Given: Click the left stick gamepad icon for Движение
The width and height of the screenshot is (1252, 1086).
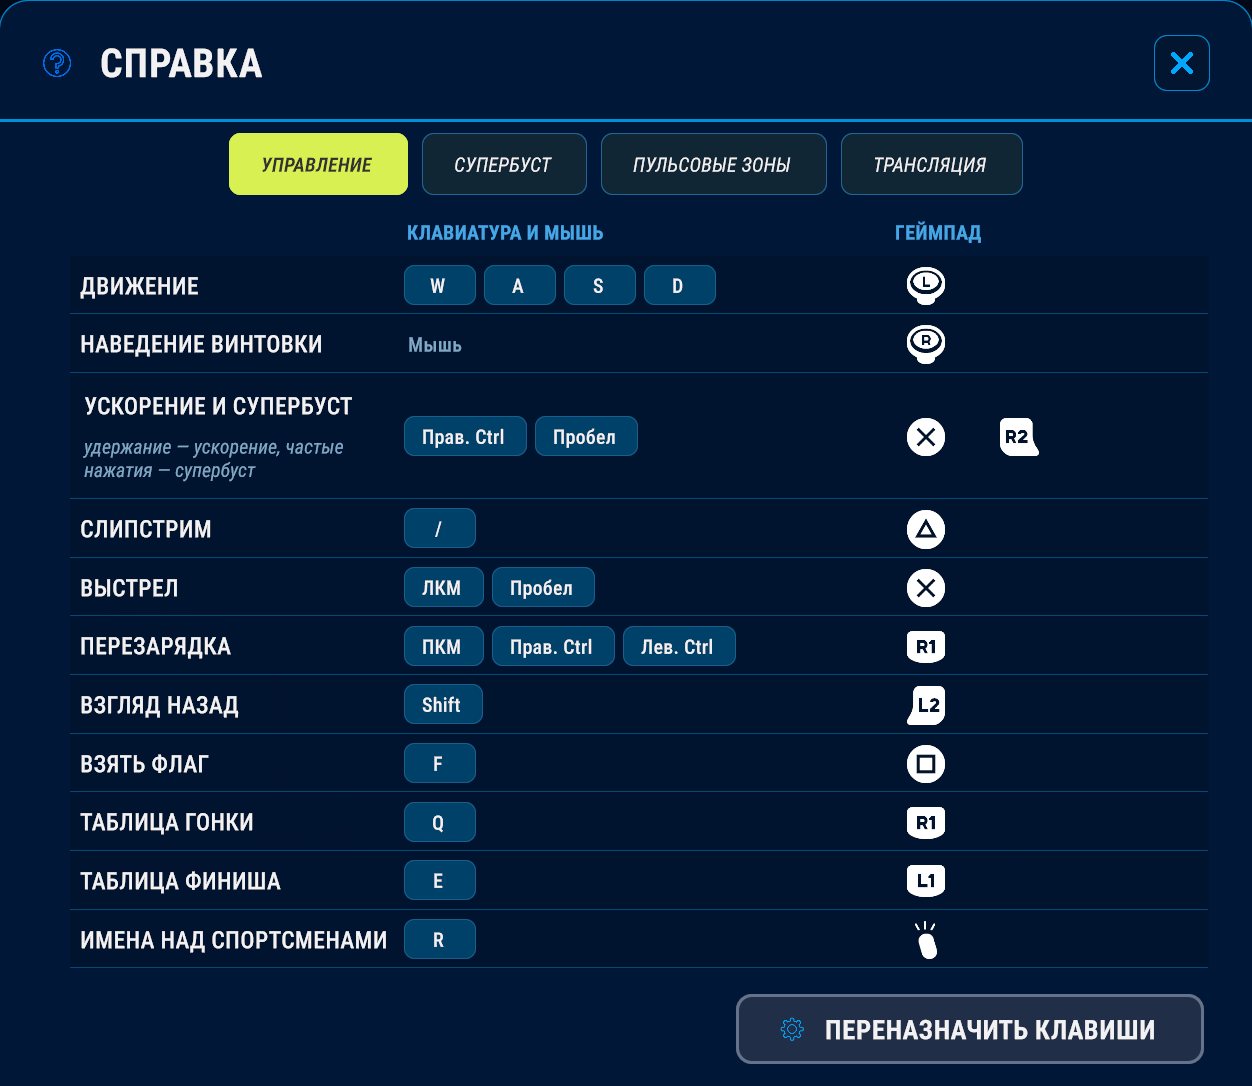Looking at the screenshot, I should point(926,285).
